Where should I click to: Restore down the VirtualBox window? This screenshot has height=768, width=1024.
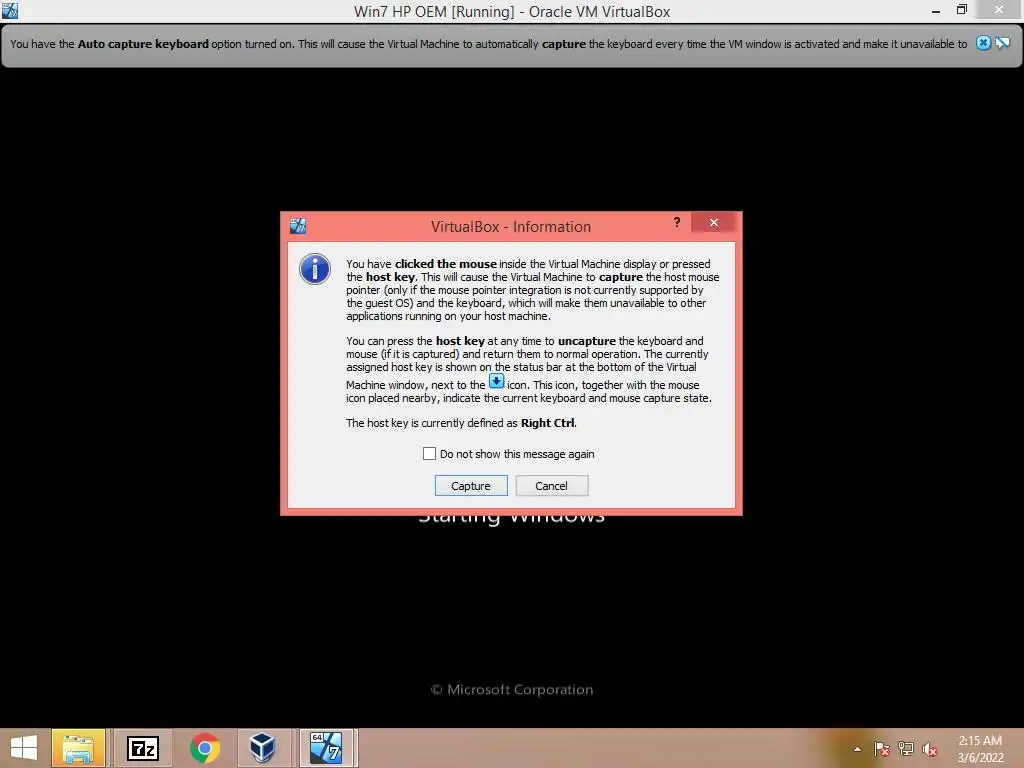point(961,10)
